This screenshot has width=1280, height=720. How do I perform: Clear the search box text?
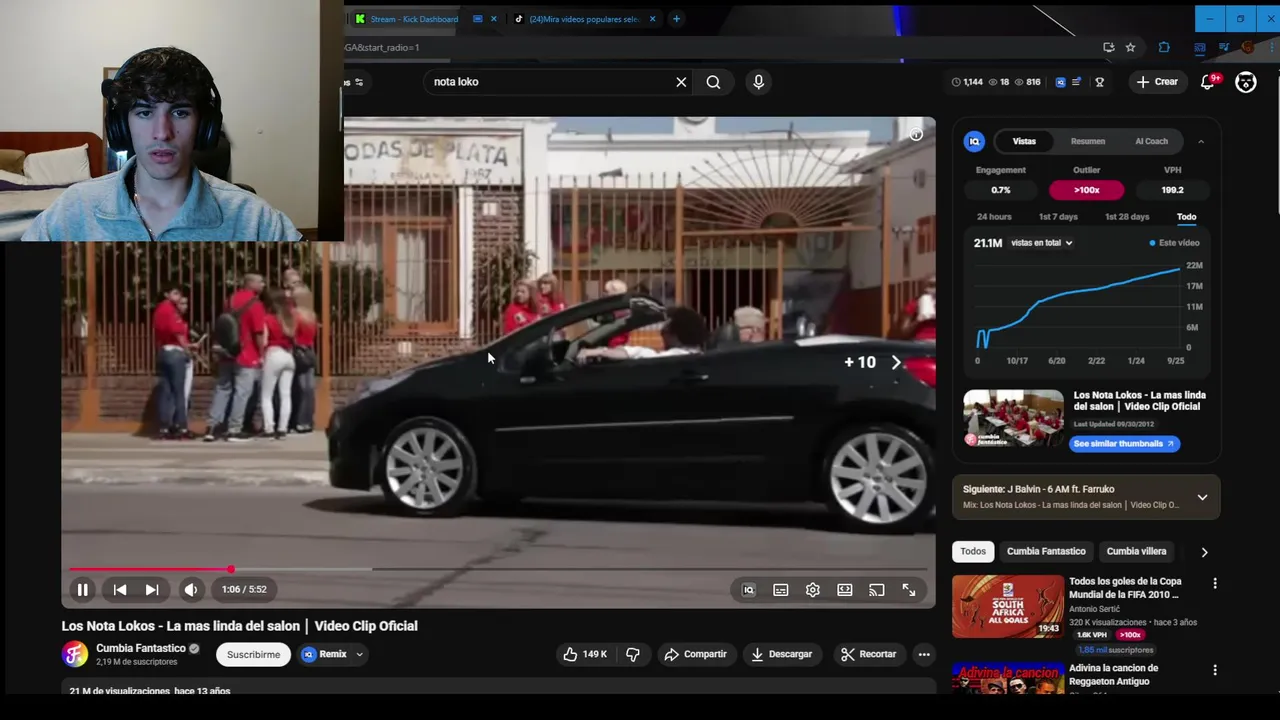coord(681,82)
